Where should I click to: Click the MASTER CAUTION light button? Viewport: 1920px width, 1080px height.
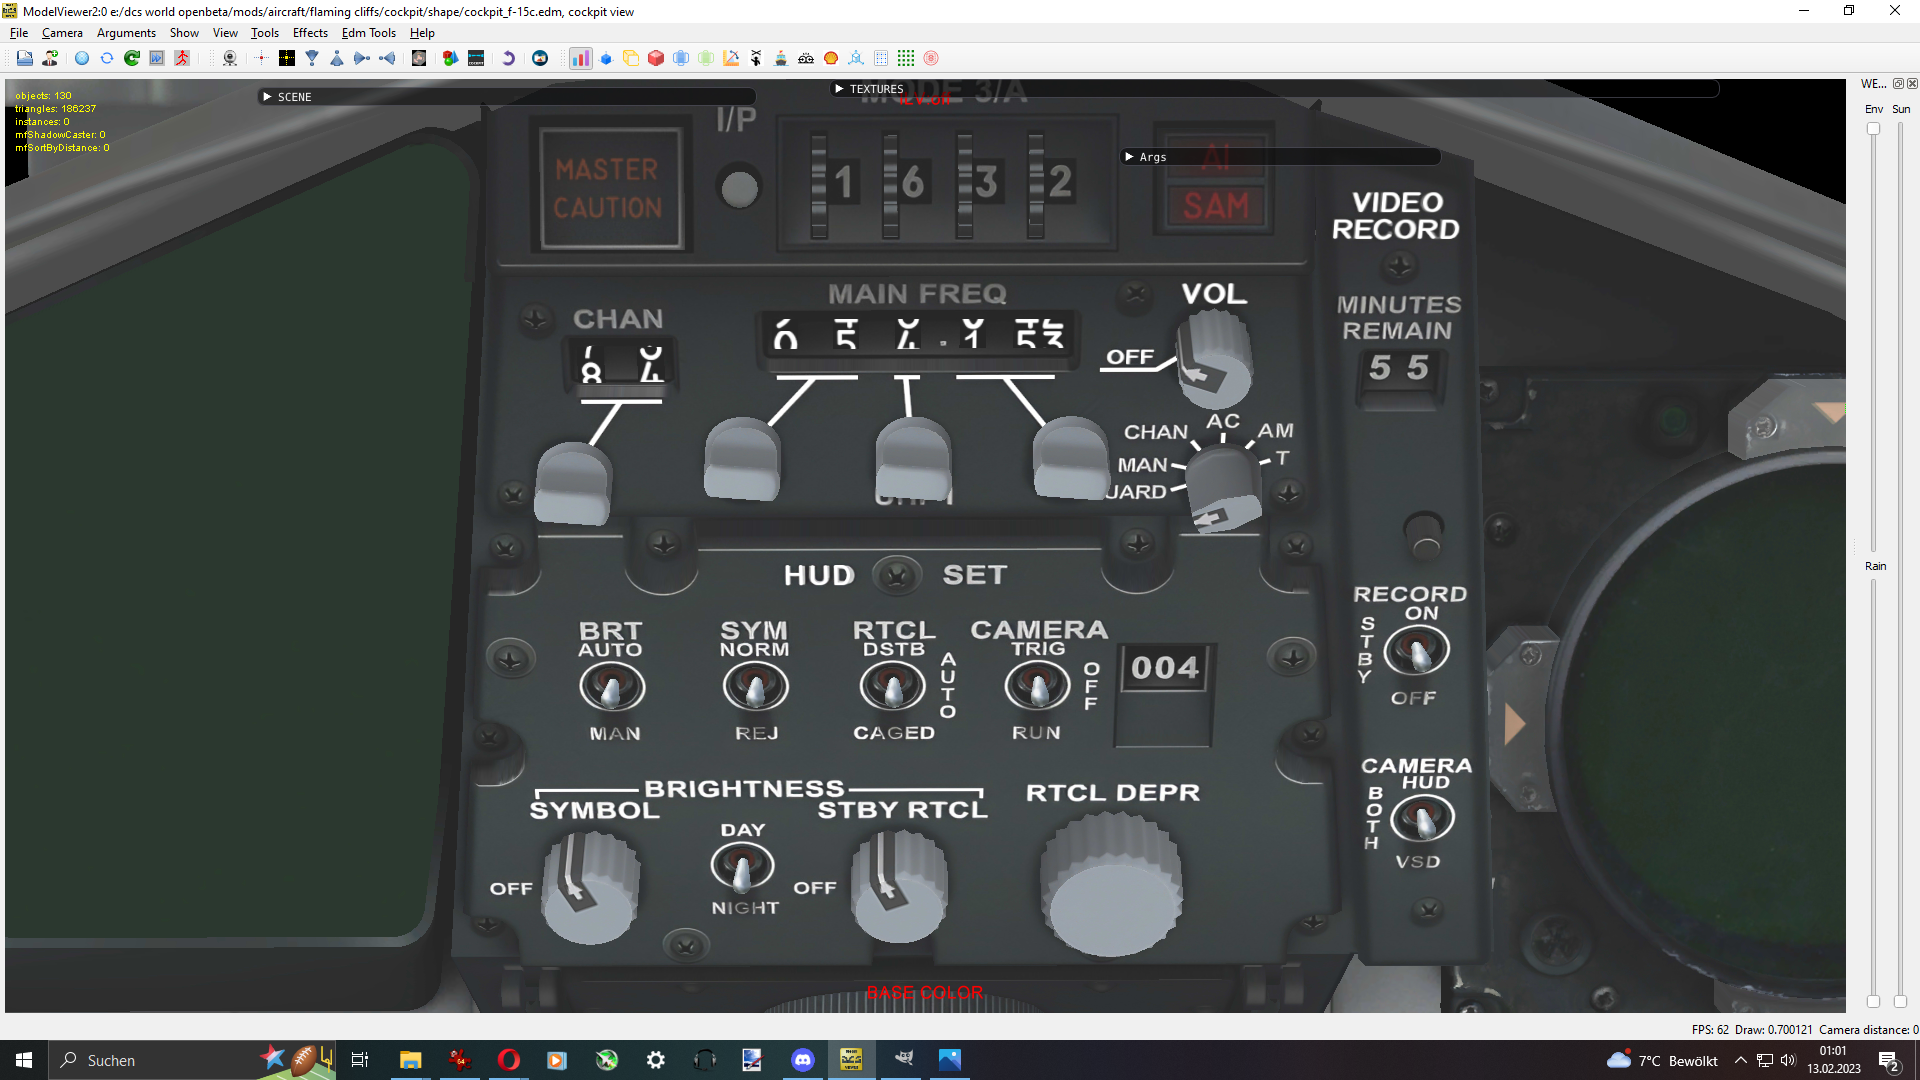pyautogui.click(x=609, y=188)
